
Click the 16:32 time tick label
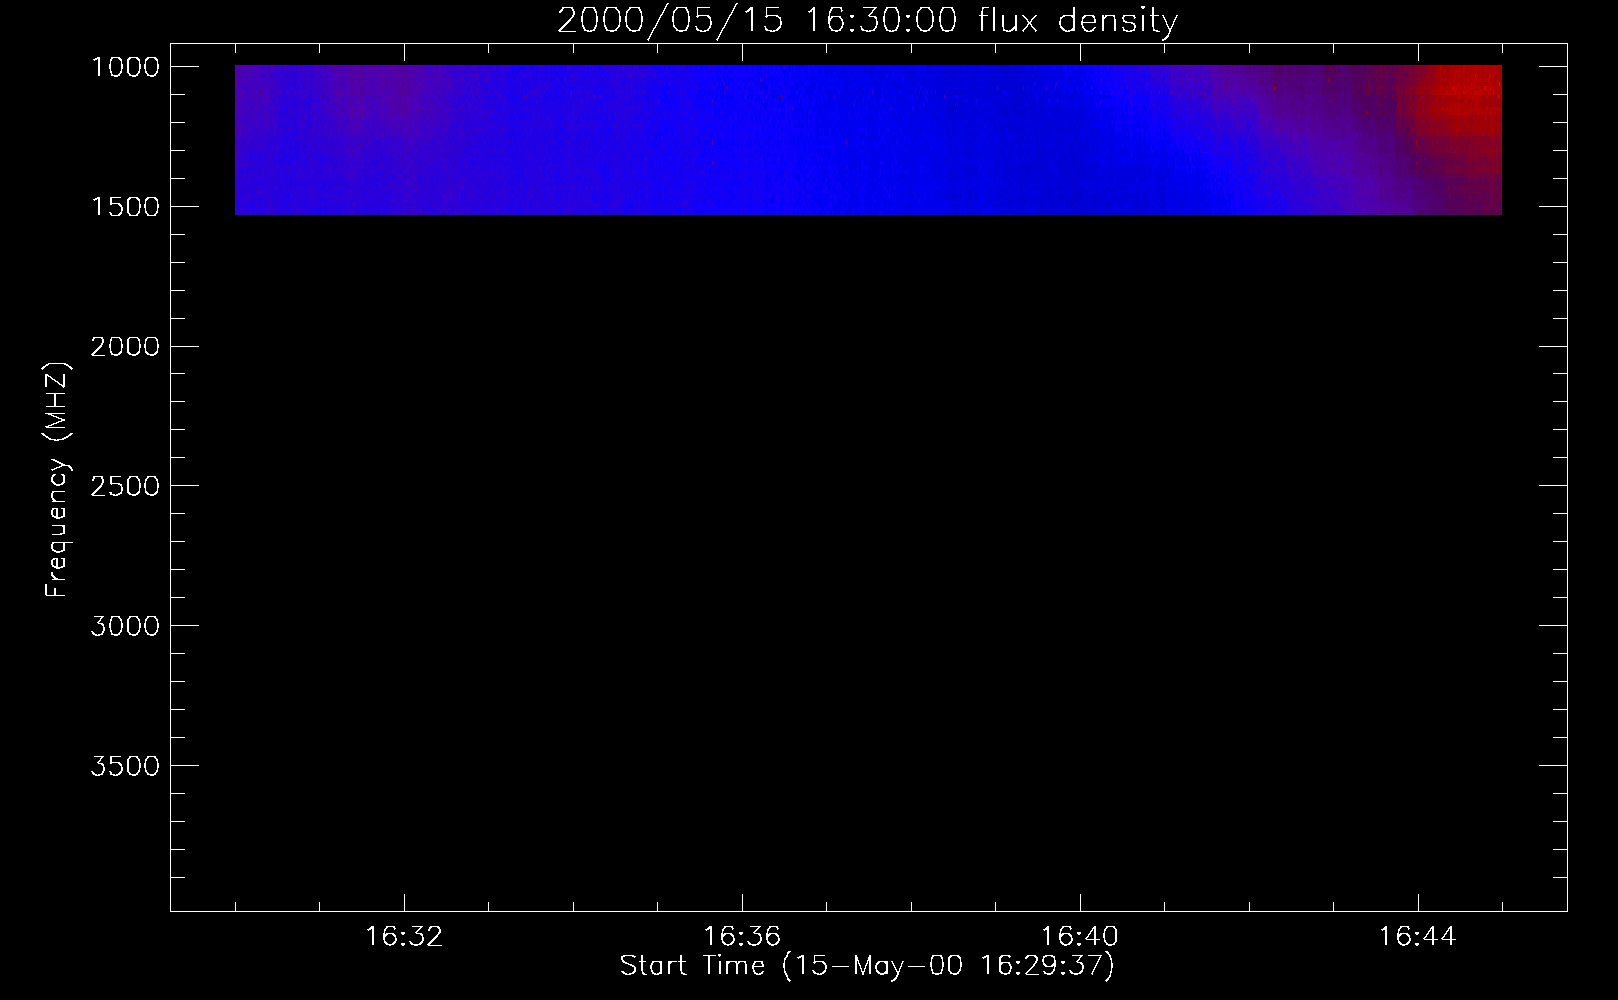pyautogui.click(x=404, y=937)
